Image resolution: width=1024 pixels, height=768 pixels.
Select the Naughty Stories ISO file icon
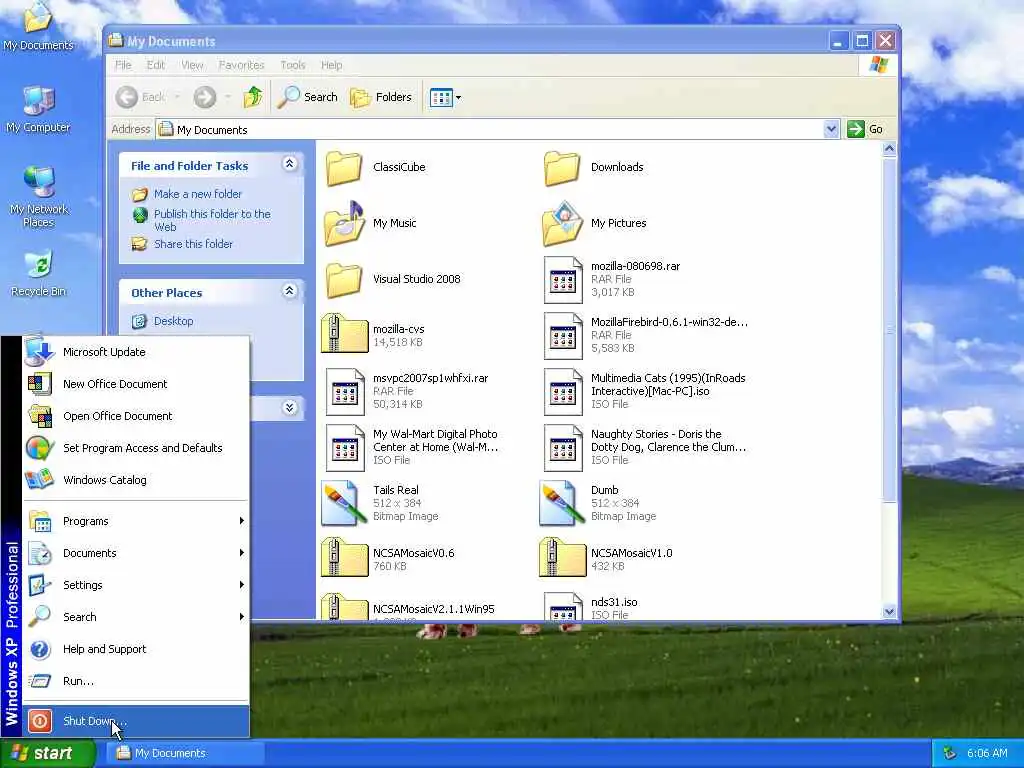563,448
